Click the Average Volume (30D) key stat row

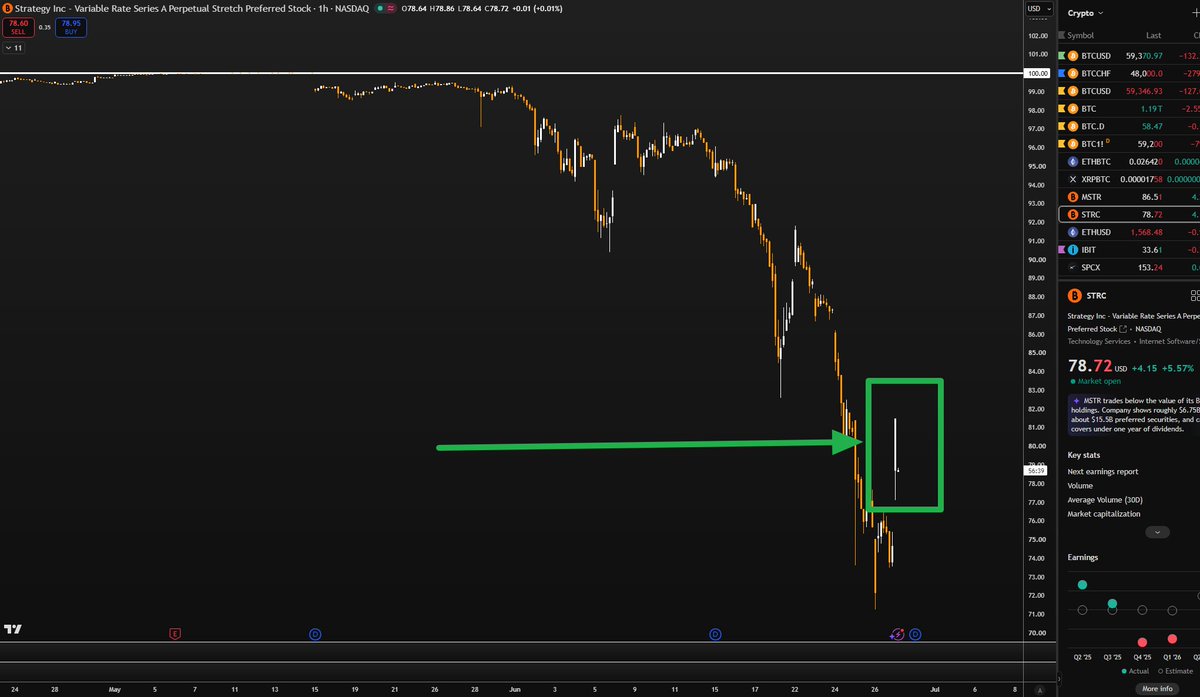coord(1133,499)
